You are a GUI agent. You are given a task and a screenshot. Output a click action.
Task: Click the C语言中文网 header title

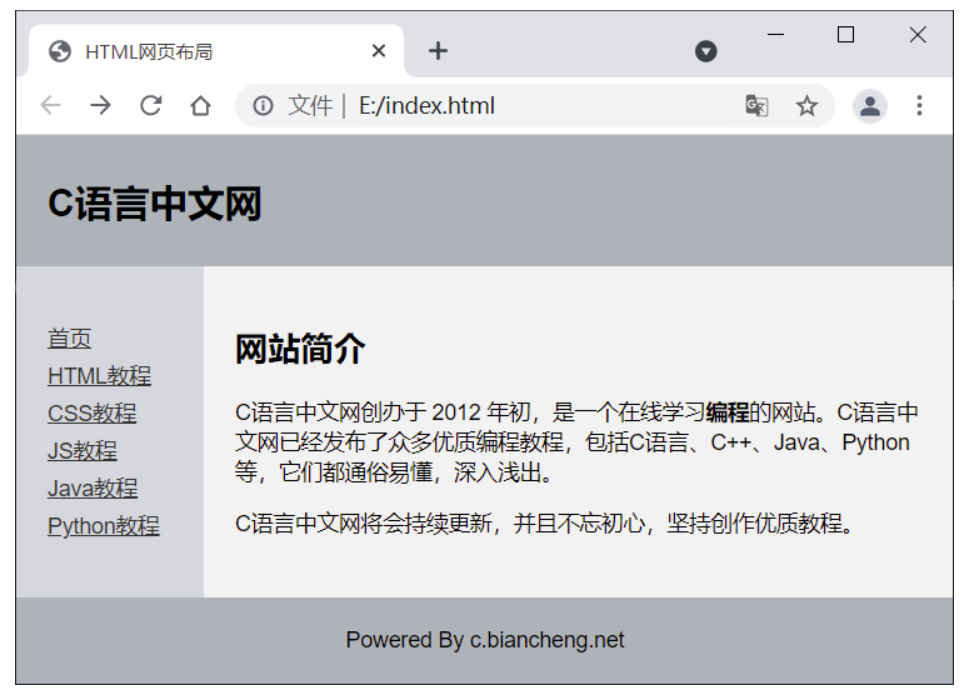[x=155, y=204]
